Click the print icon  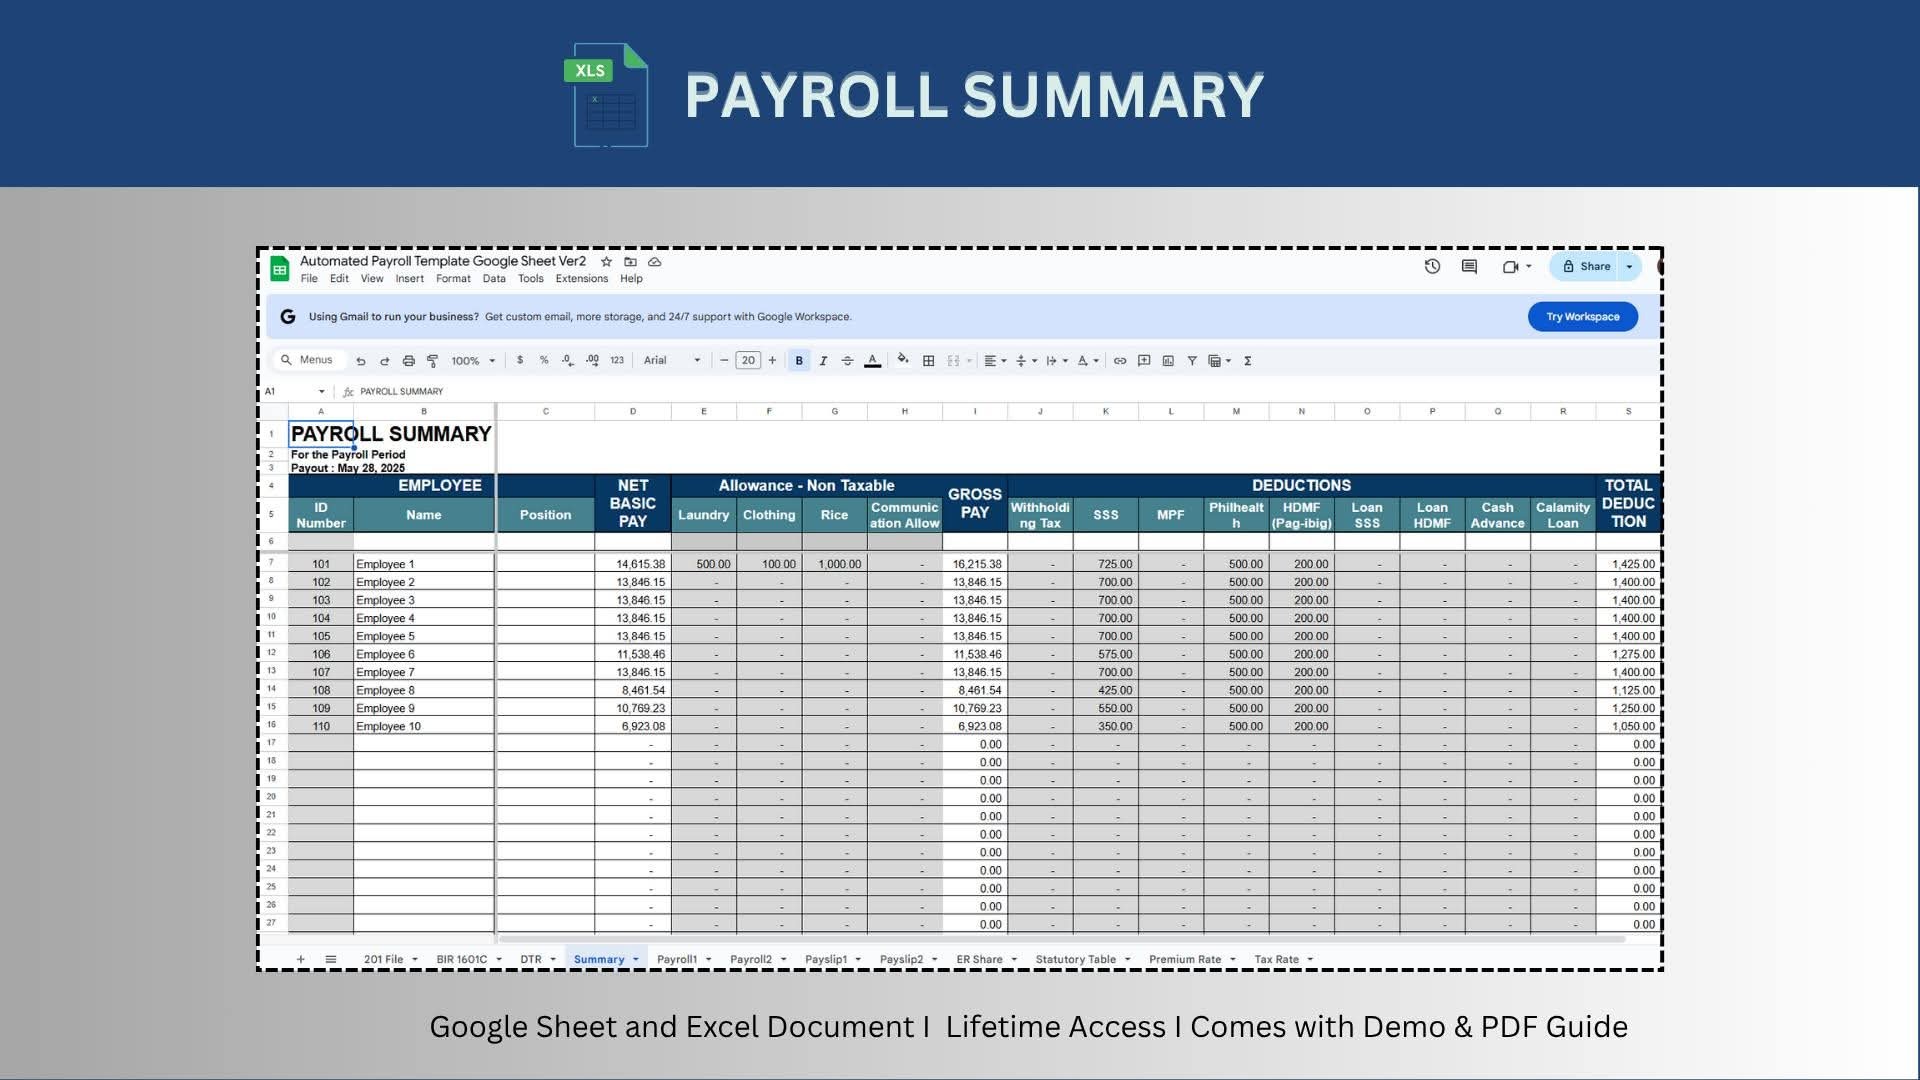click(x=408, y=361)
